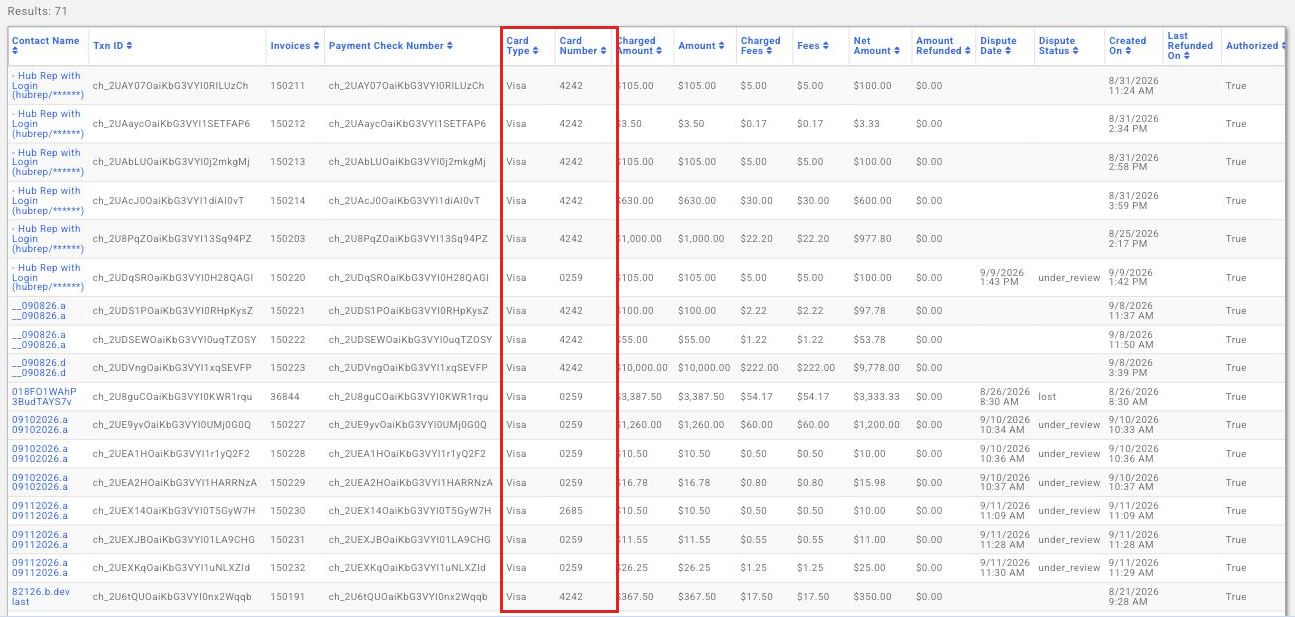This screenshot has width=1295, height=617.
Task: Sort the Amount column via its arrows
Action: pos(723,46)
